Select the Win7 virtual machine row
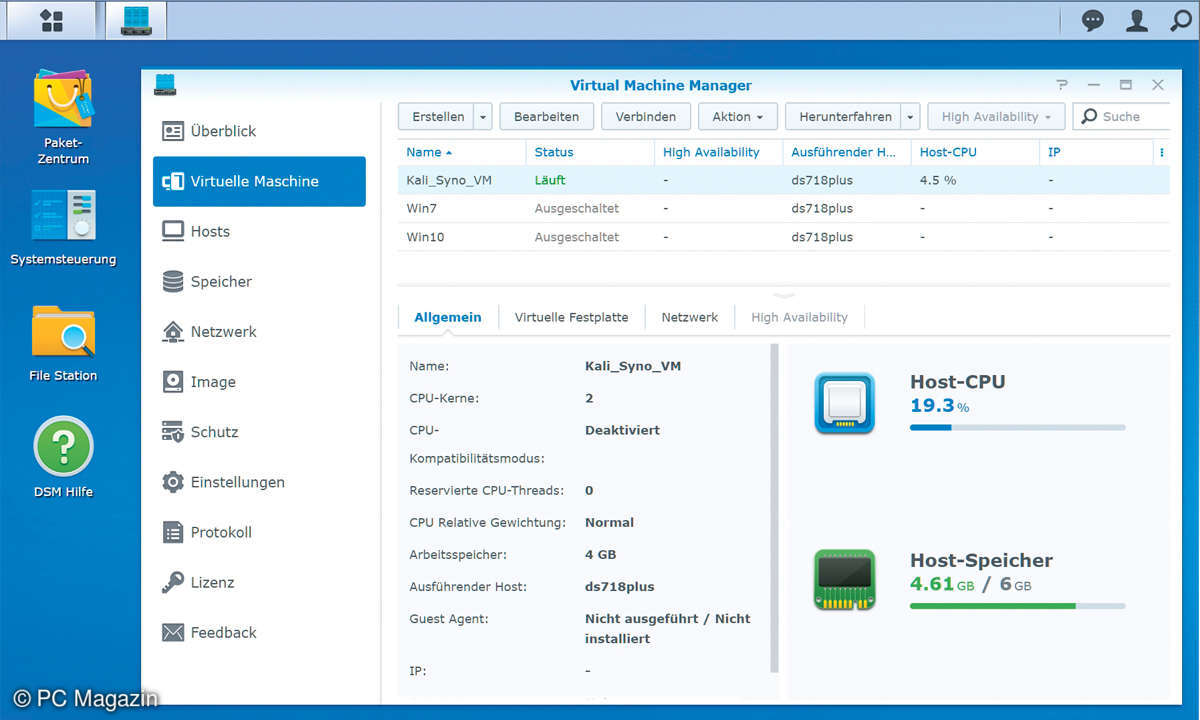The image size is (1200, 720). point(783,208)
